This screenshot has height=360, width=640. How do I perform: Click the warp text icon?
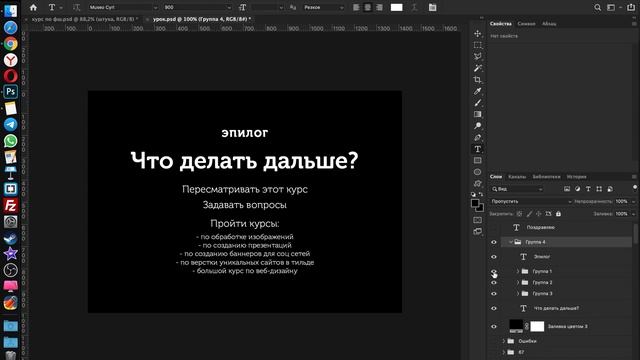point(415,7)
